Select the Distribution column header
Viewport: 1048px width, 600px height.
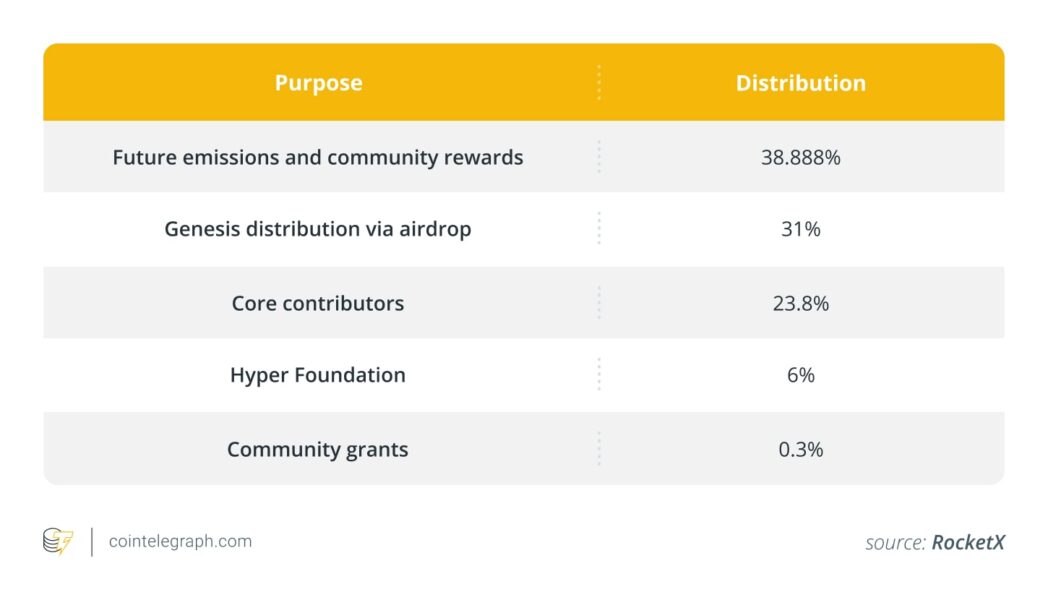[x=800, y=83]
